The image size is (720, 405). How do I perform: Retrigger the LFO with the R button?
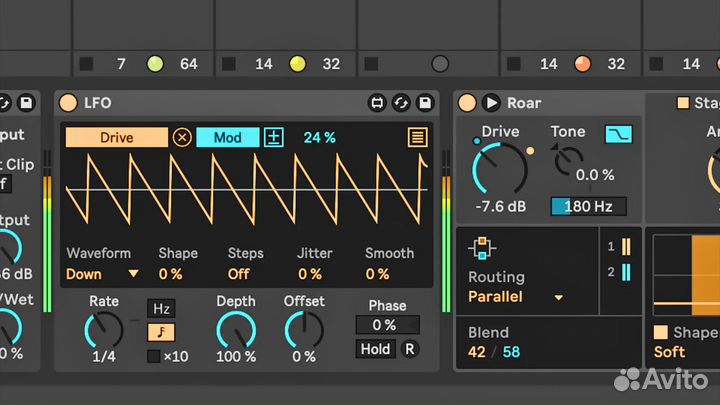click(410, 349)
